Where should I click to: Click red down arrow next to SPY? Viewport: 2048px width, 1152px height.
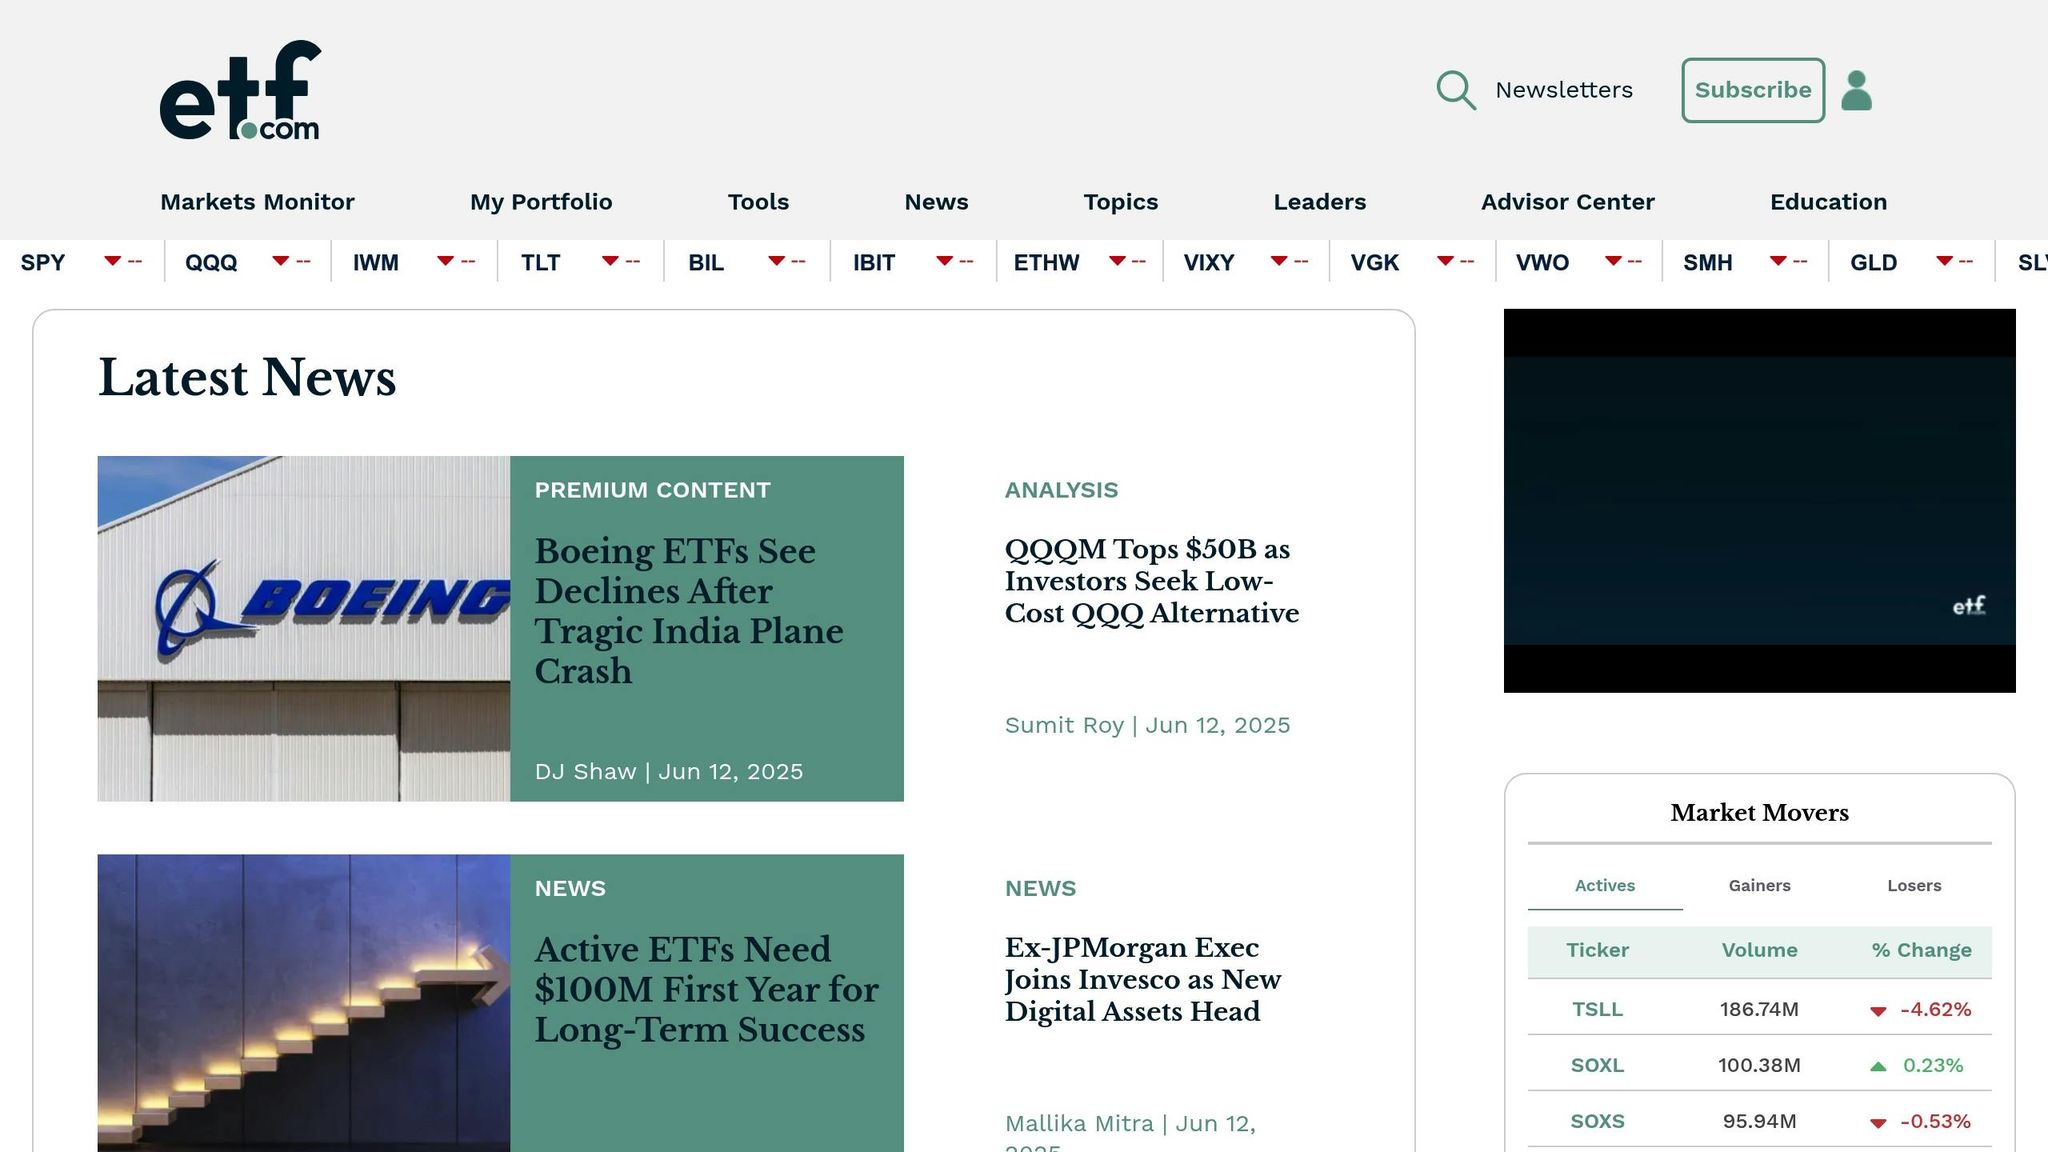pyautogui.click(x=112, y=261)
